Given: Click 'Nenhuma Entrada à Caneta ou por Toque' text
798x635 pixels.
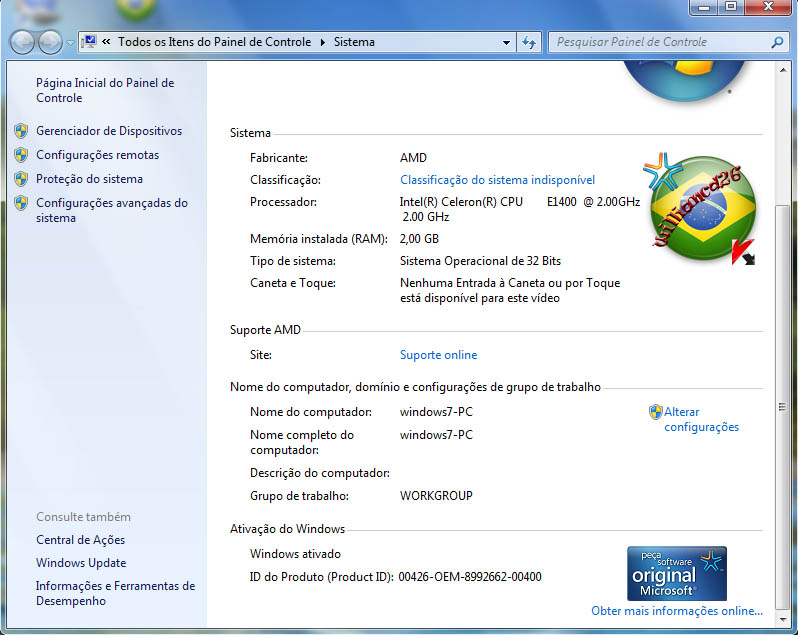Looking at the screenshot, I should [x=510, y=283].
